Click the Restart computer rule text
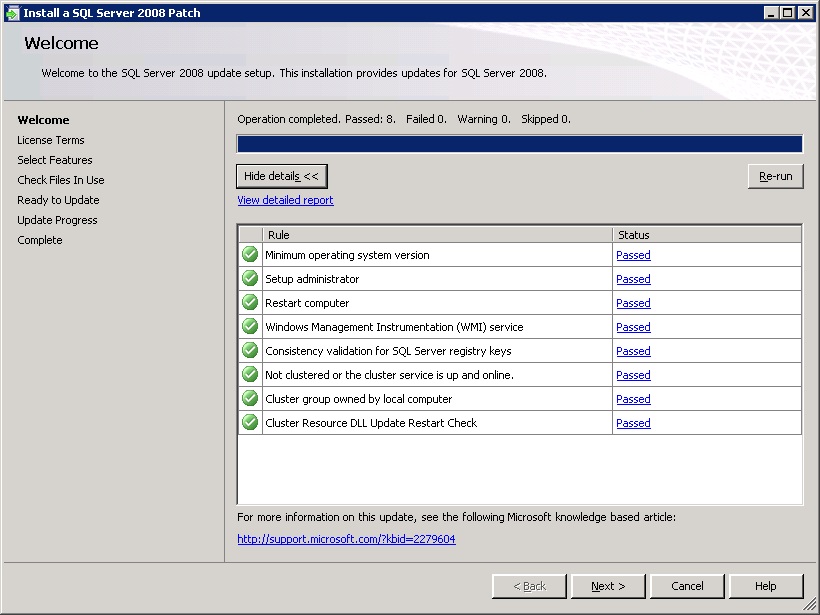Screen dimensions: 820x615 pyautogui.click(x=307, y=303)
